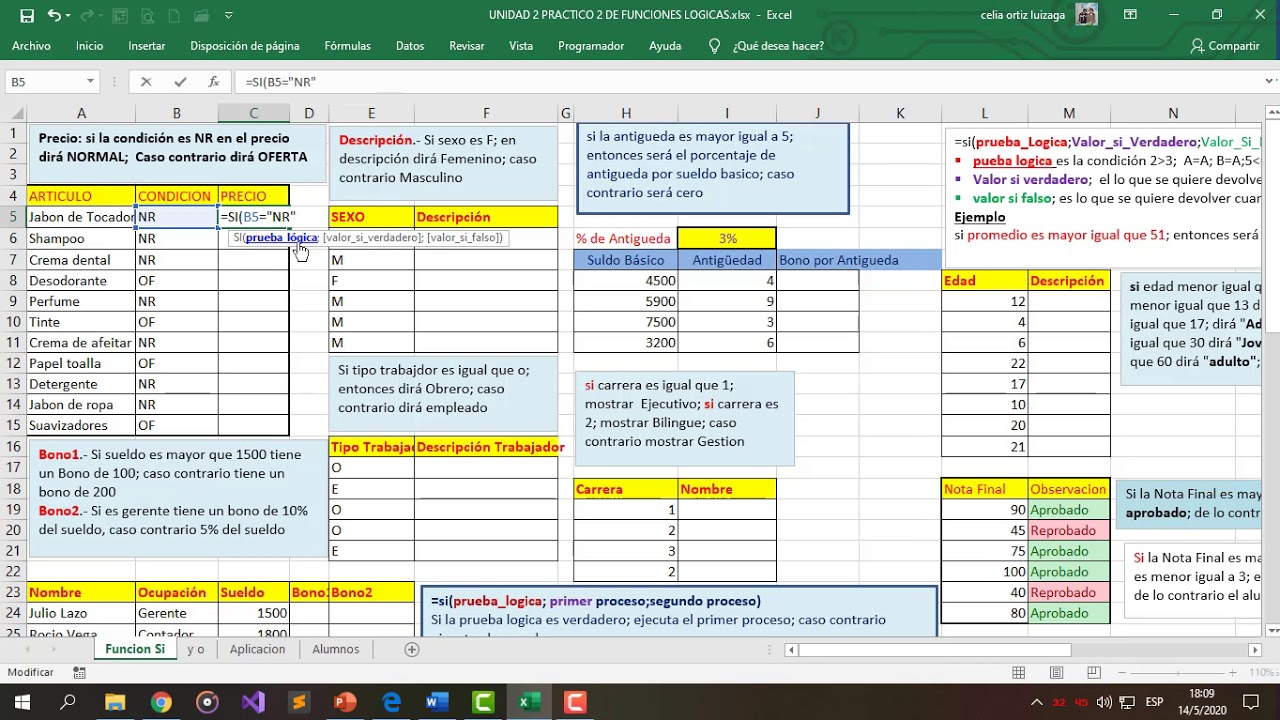The image size is (1280, 720).
Task: Expand the undo history dropdown arrow
Action: coord(70,15)
